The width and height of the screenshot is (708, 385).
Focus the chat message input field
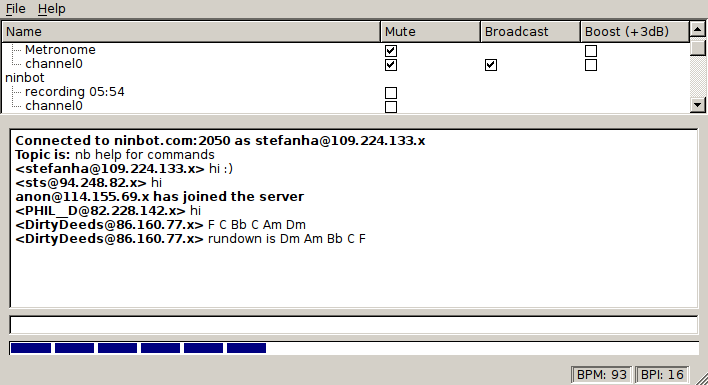354,325
